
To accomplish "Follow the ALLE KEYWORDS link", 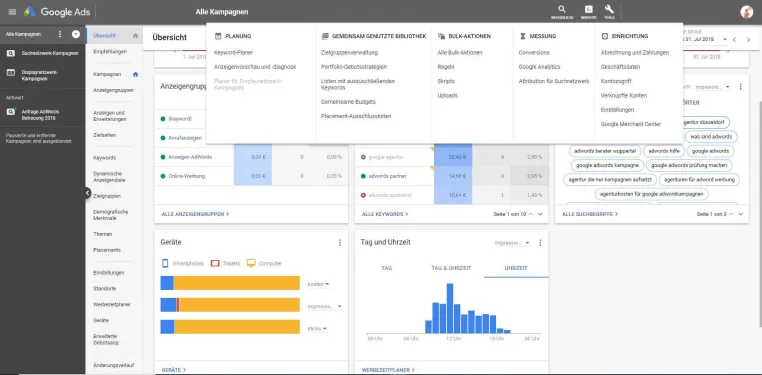I will point(385,214).
